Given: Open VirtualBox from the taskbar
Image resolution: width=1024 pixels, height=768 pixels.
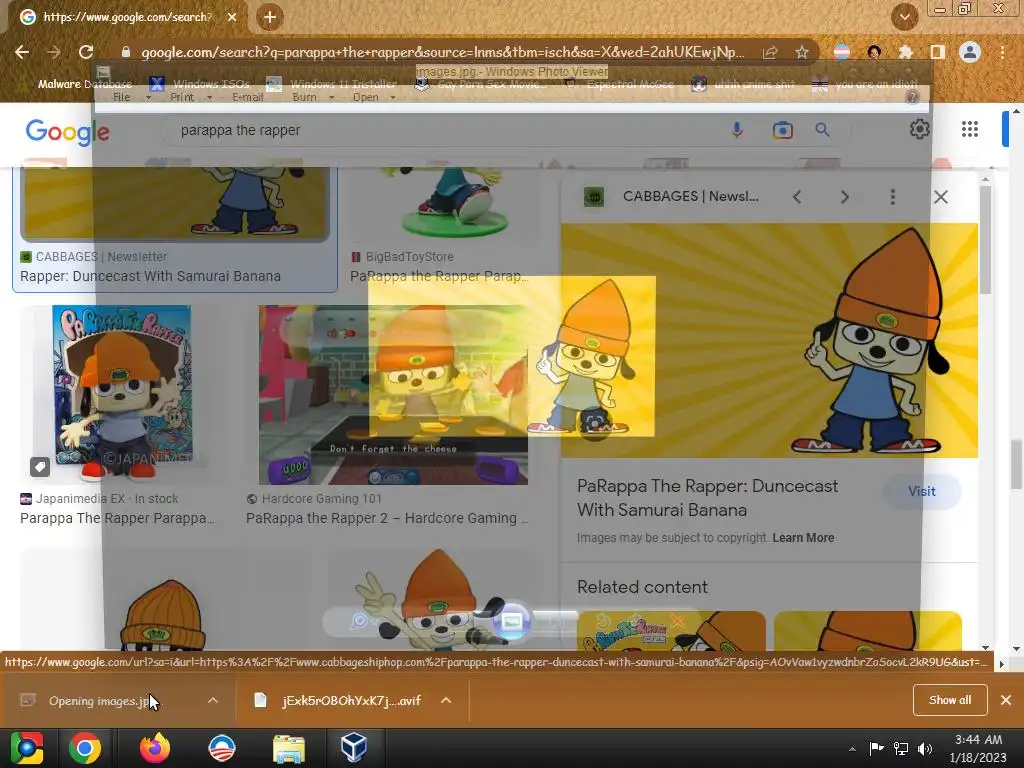Looking at the screenshot, I should (354, 748).
